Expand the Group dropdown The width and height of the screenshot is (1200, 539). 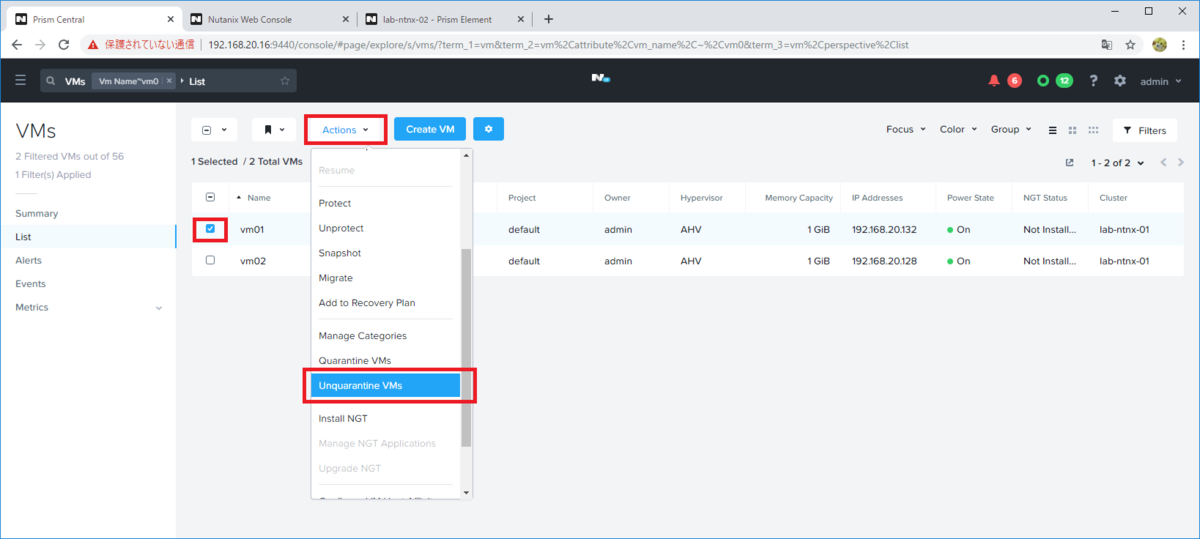coord(1012,130)
